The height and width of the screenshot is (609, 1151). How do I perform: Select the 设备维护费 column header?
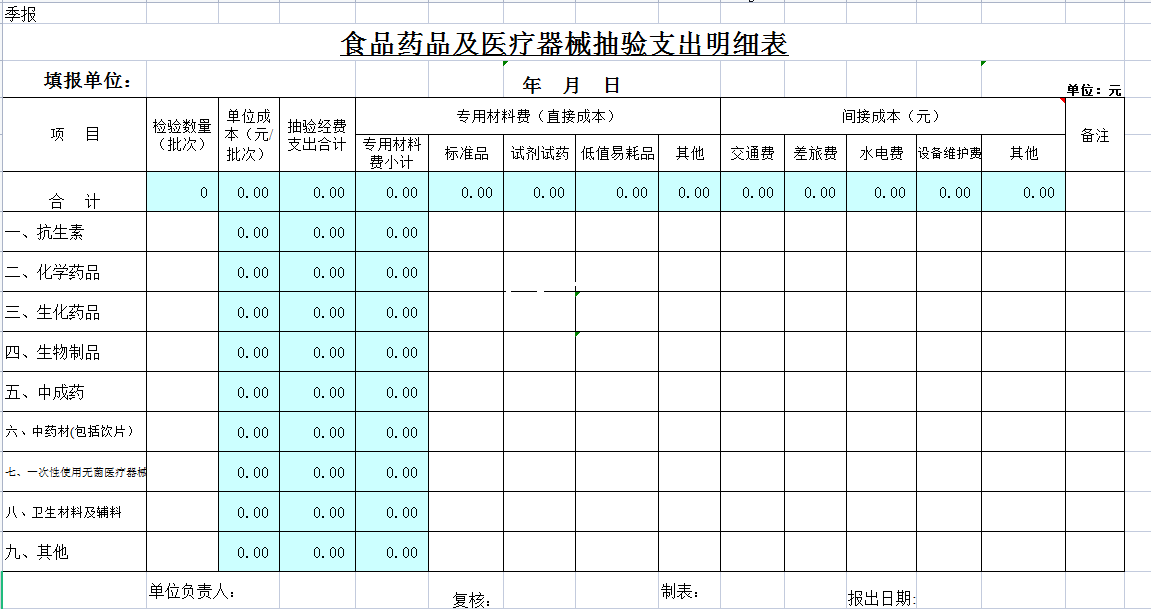click(x=949, y=153)
